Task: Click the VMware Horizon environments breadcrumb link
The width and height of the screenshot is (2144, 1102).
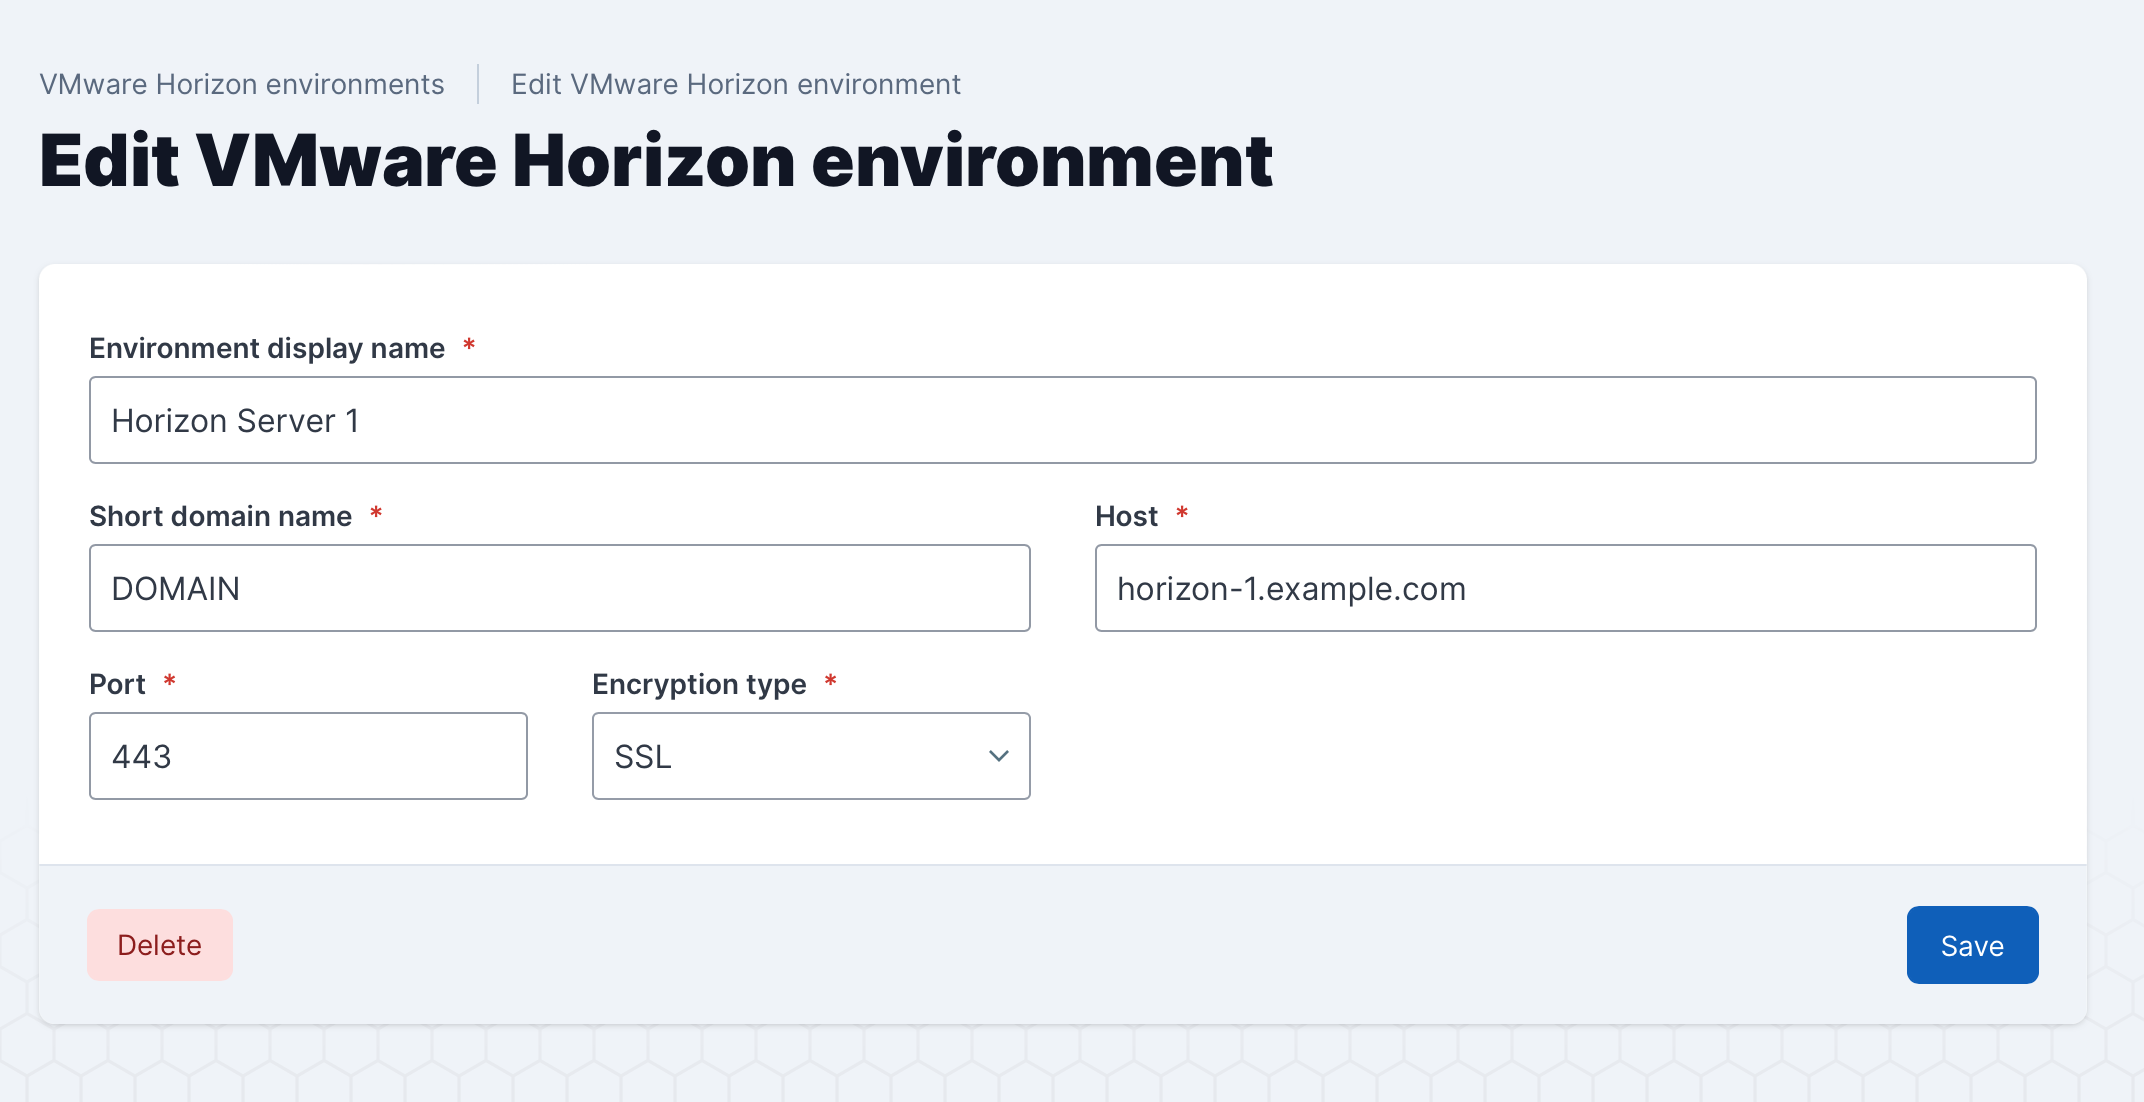Action: tap(242, 84)
